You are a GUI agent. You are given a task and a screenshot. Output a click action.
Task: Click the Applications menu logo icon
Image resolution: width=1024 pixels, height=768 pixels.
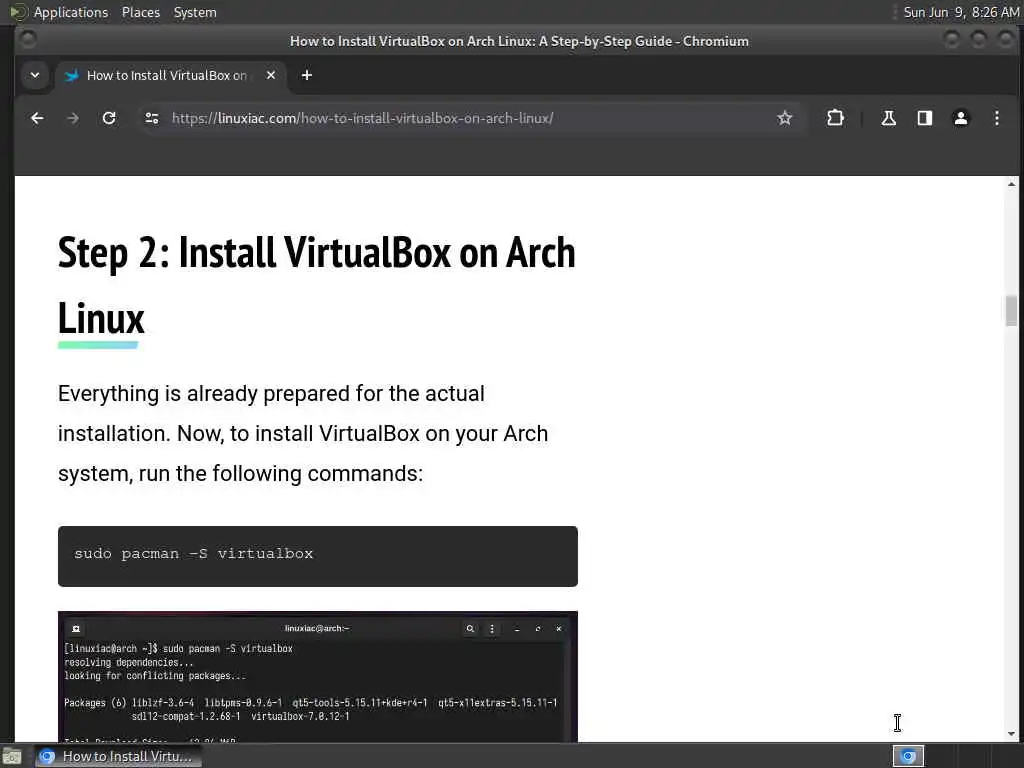(18, 12)
